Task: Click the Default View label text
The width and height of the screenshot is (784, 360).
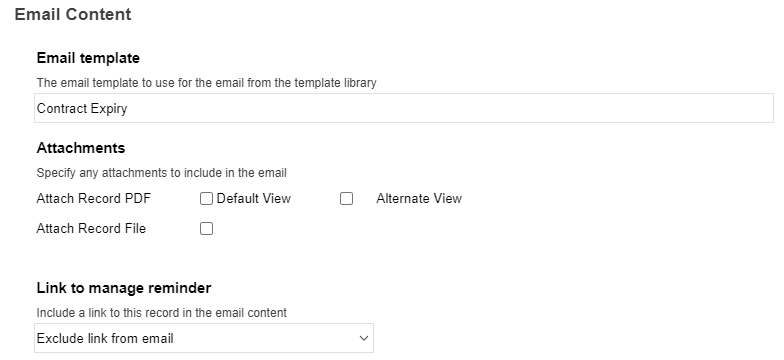Action: click(x=254, y=198)
